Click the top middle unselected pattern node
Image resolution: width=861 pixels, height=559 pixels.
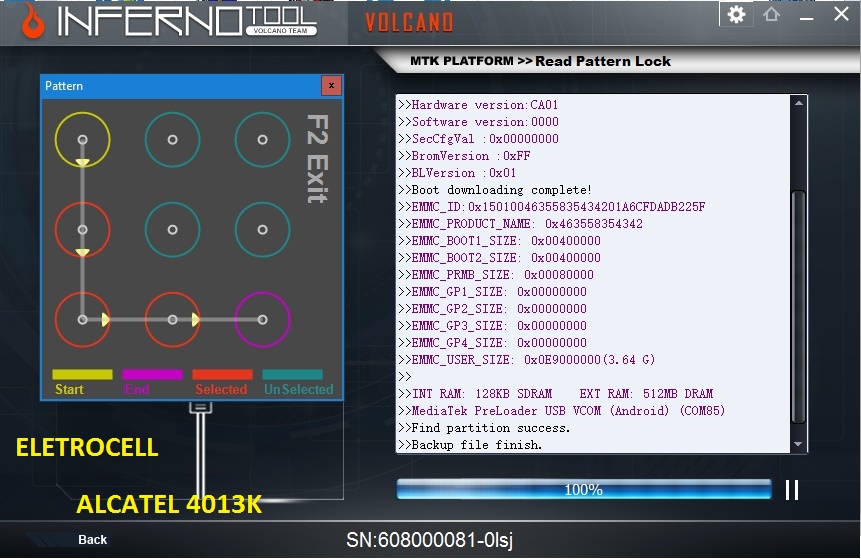click(172, 139)
